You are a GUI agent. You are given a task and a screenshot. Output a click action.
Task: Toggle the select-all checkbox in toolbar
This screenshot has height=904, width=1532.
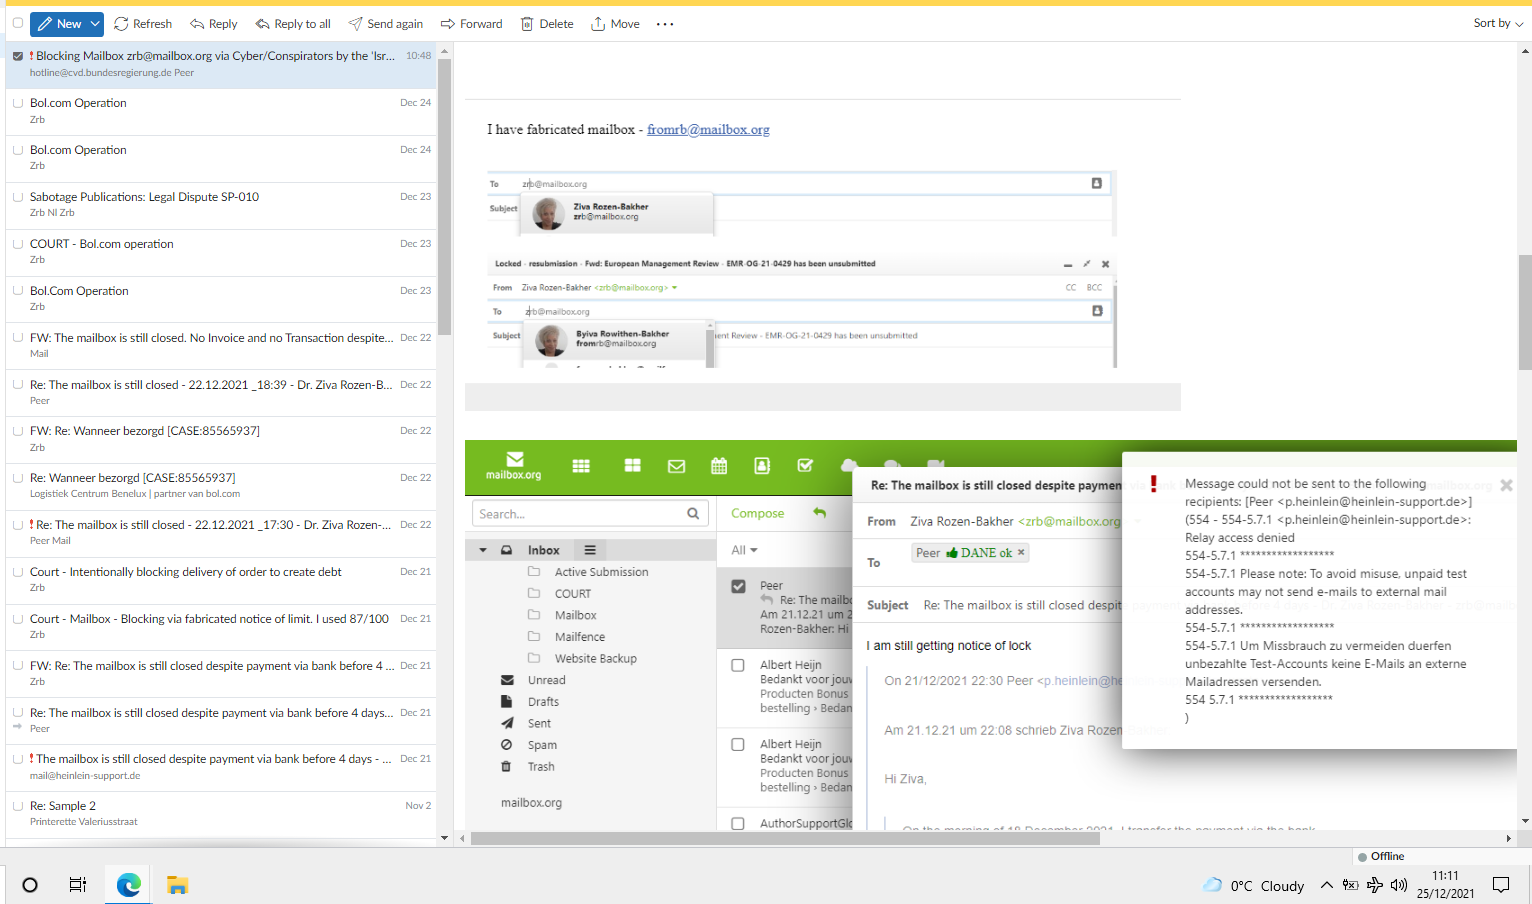coord(18,23)
